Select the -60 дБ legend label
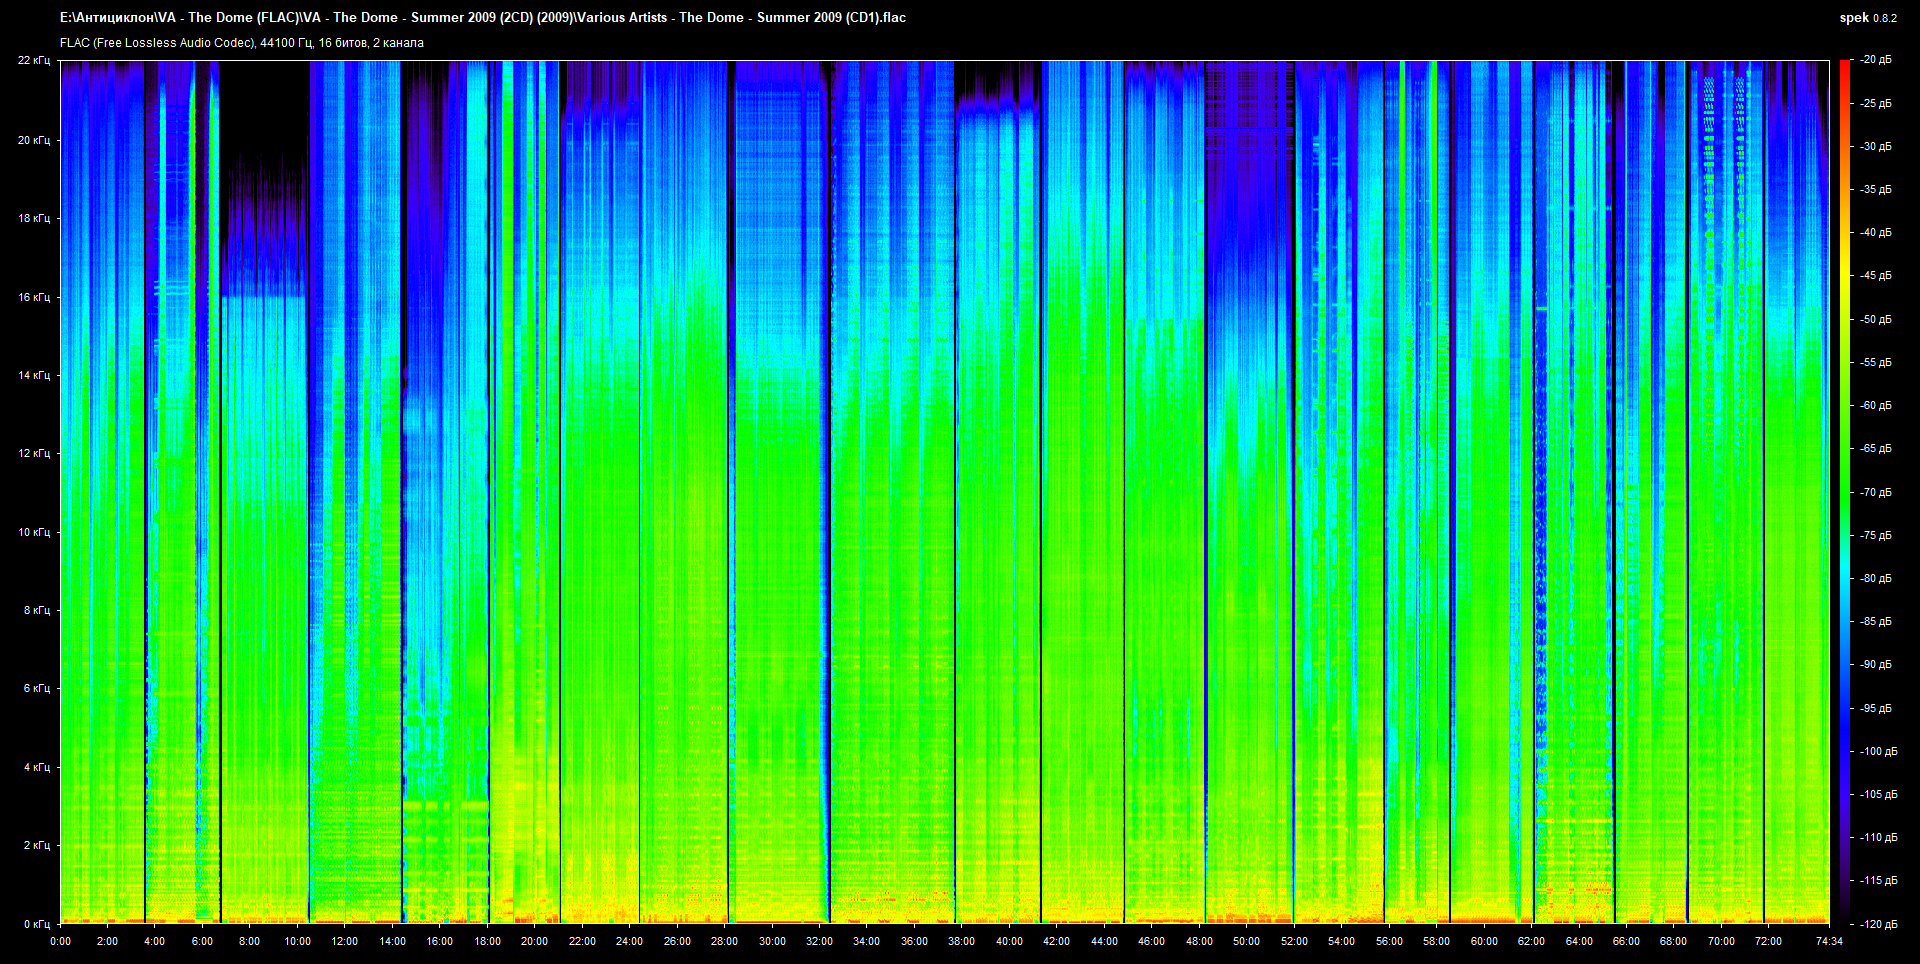 [1876, 406]
